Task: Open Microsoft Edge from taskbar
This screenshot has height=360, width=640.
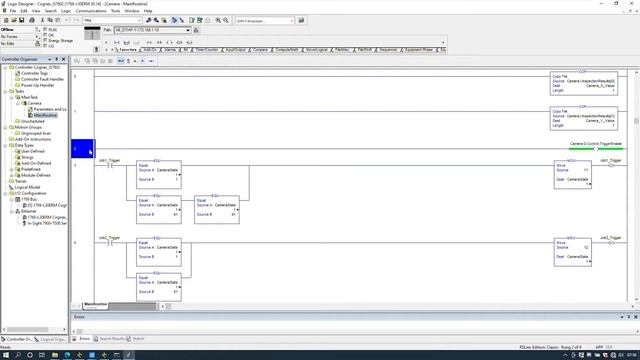Action: [67, 355]
